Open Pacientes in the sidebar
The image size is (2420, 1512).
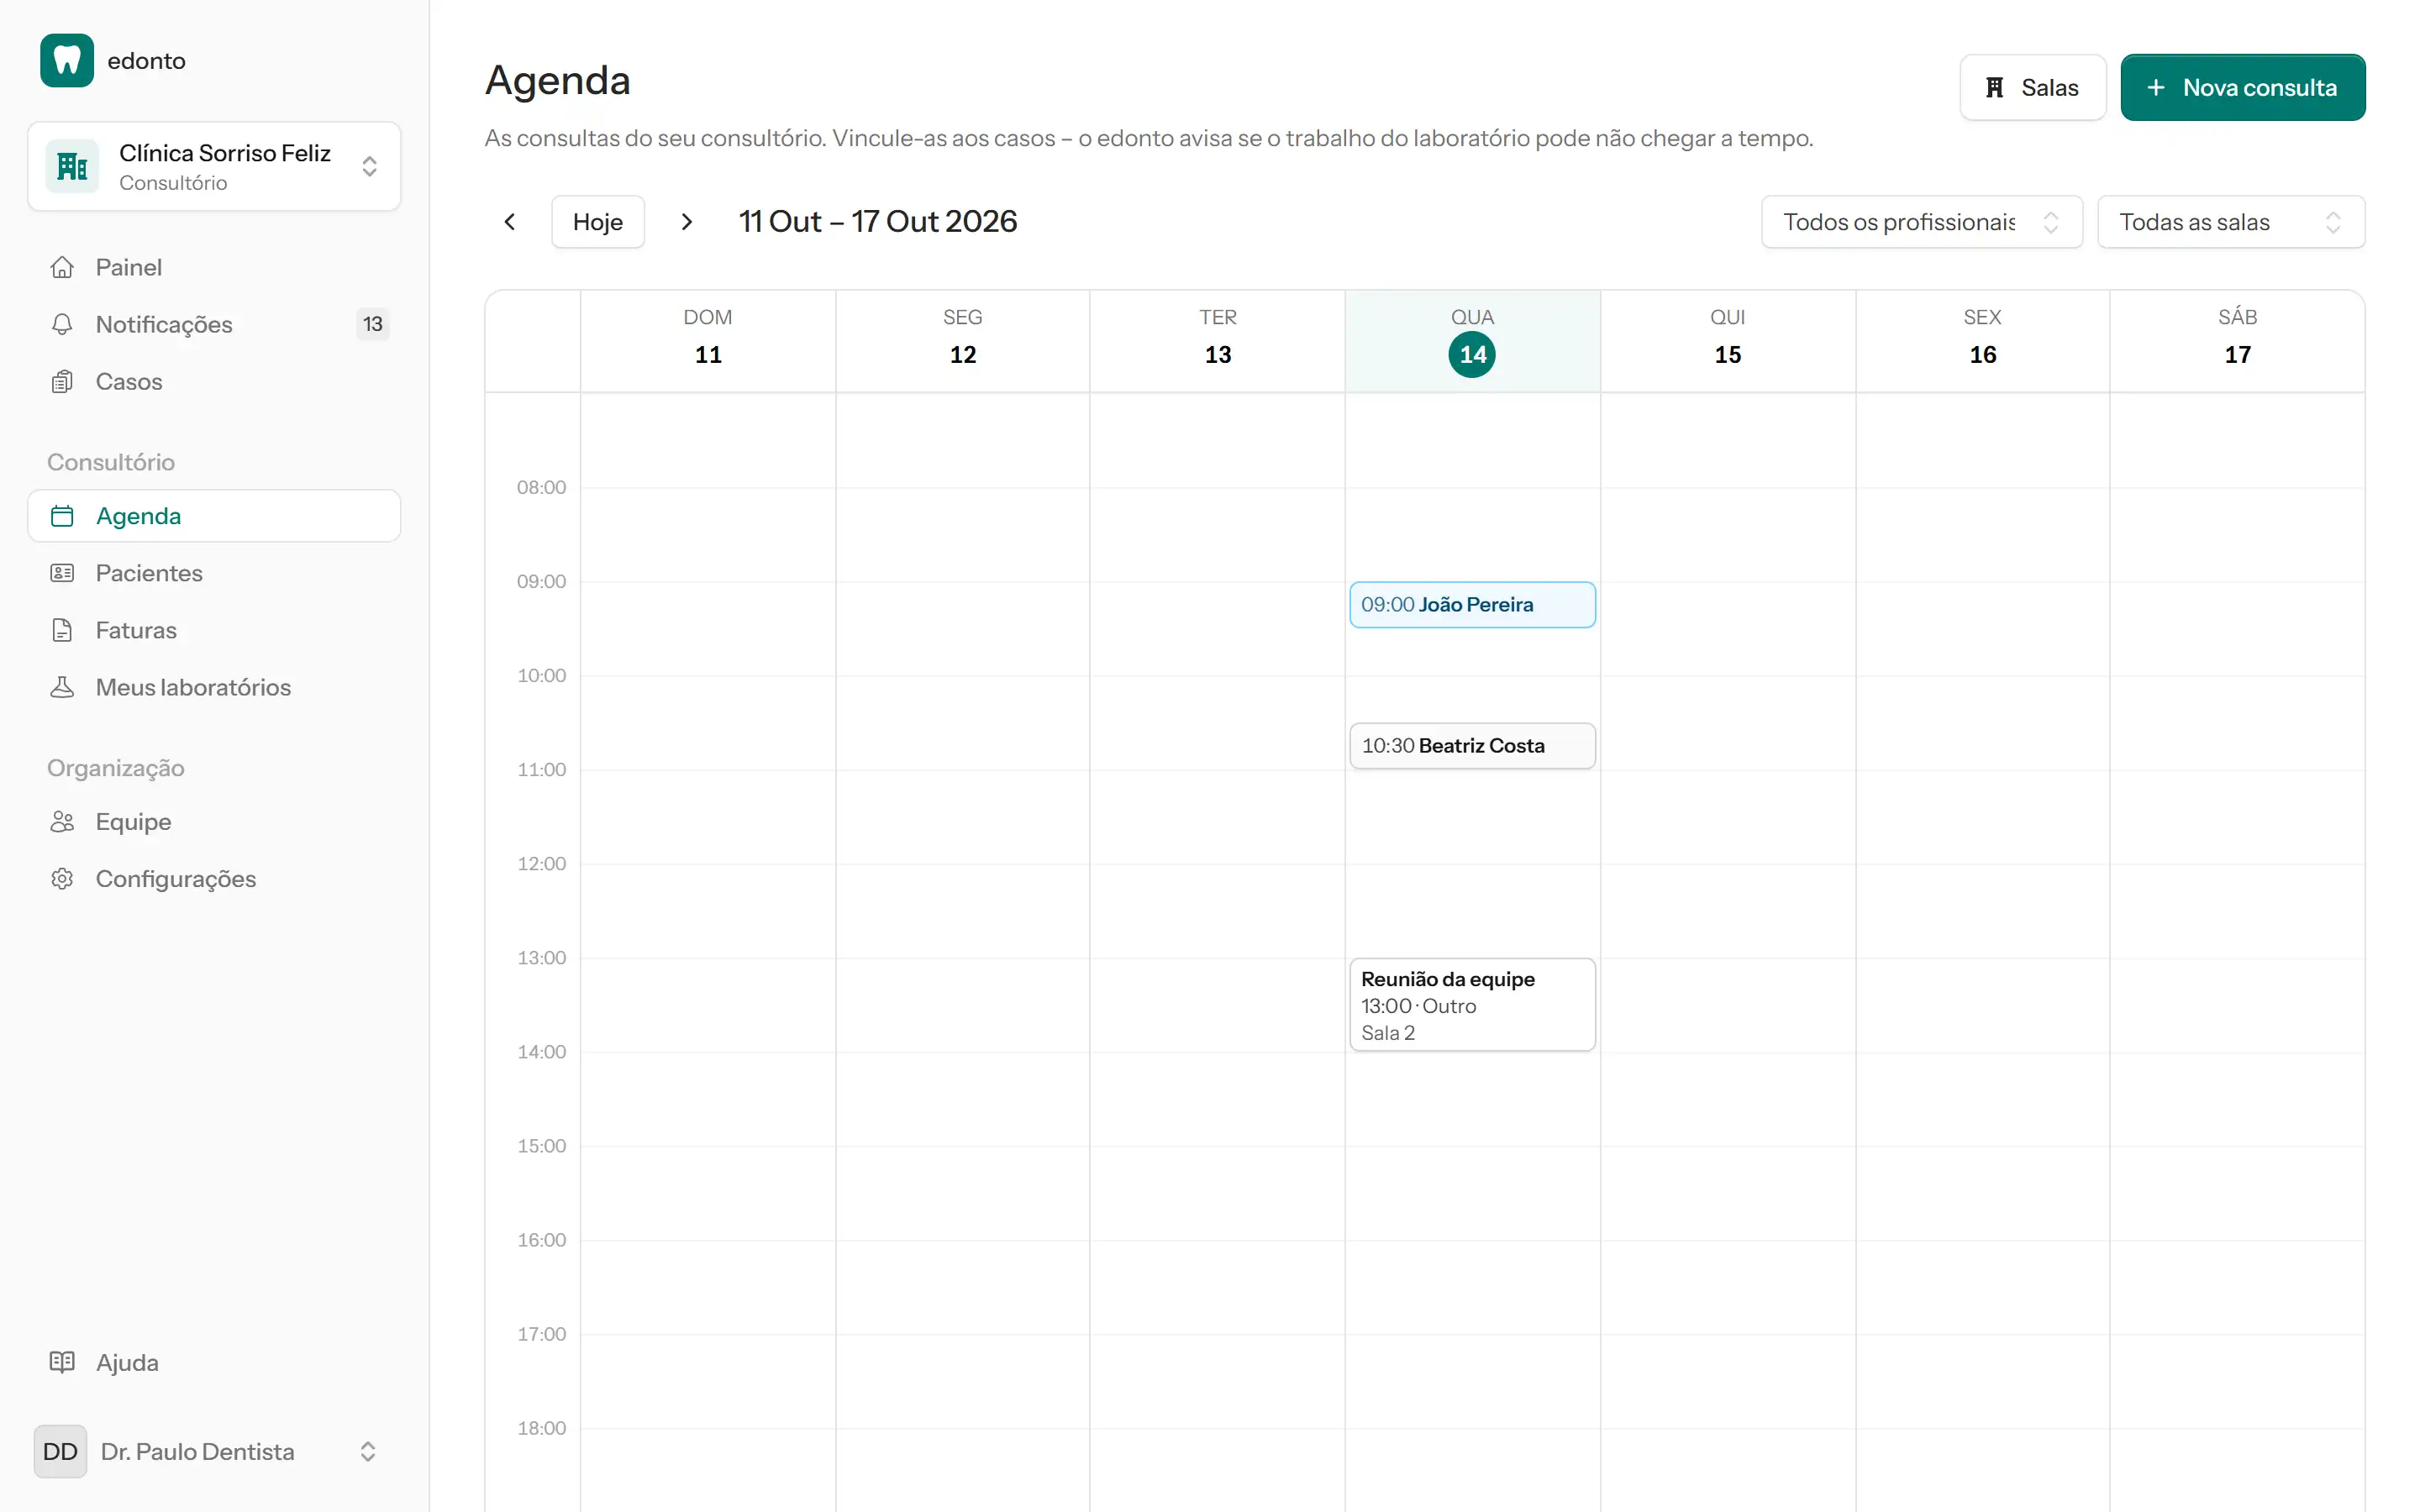tap(214, 573)
